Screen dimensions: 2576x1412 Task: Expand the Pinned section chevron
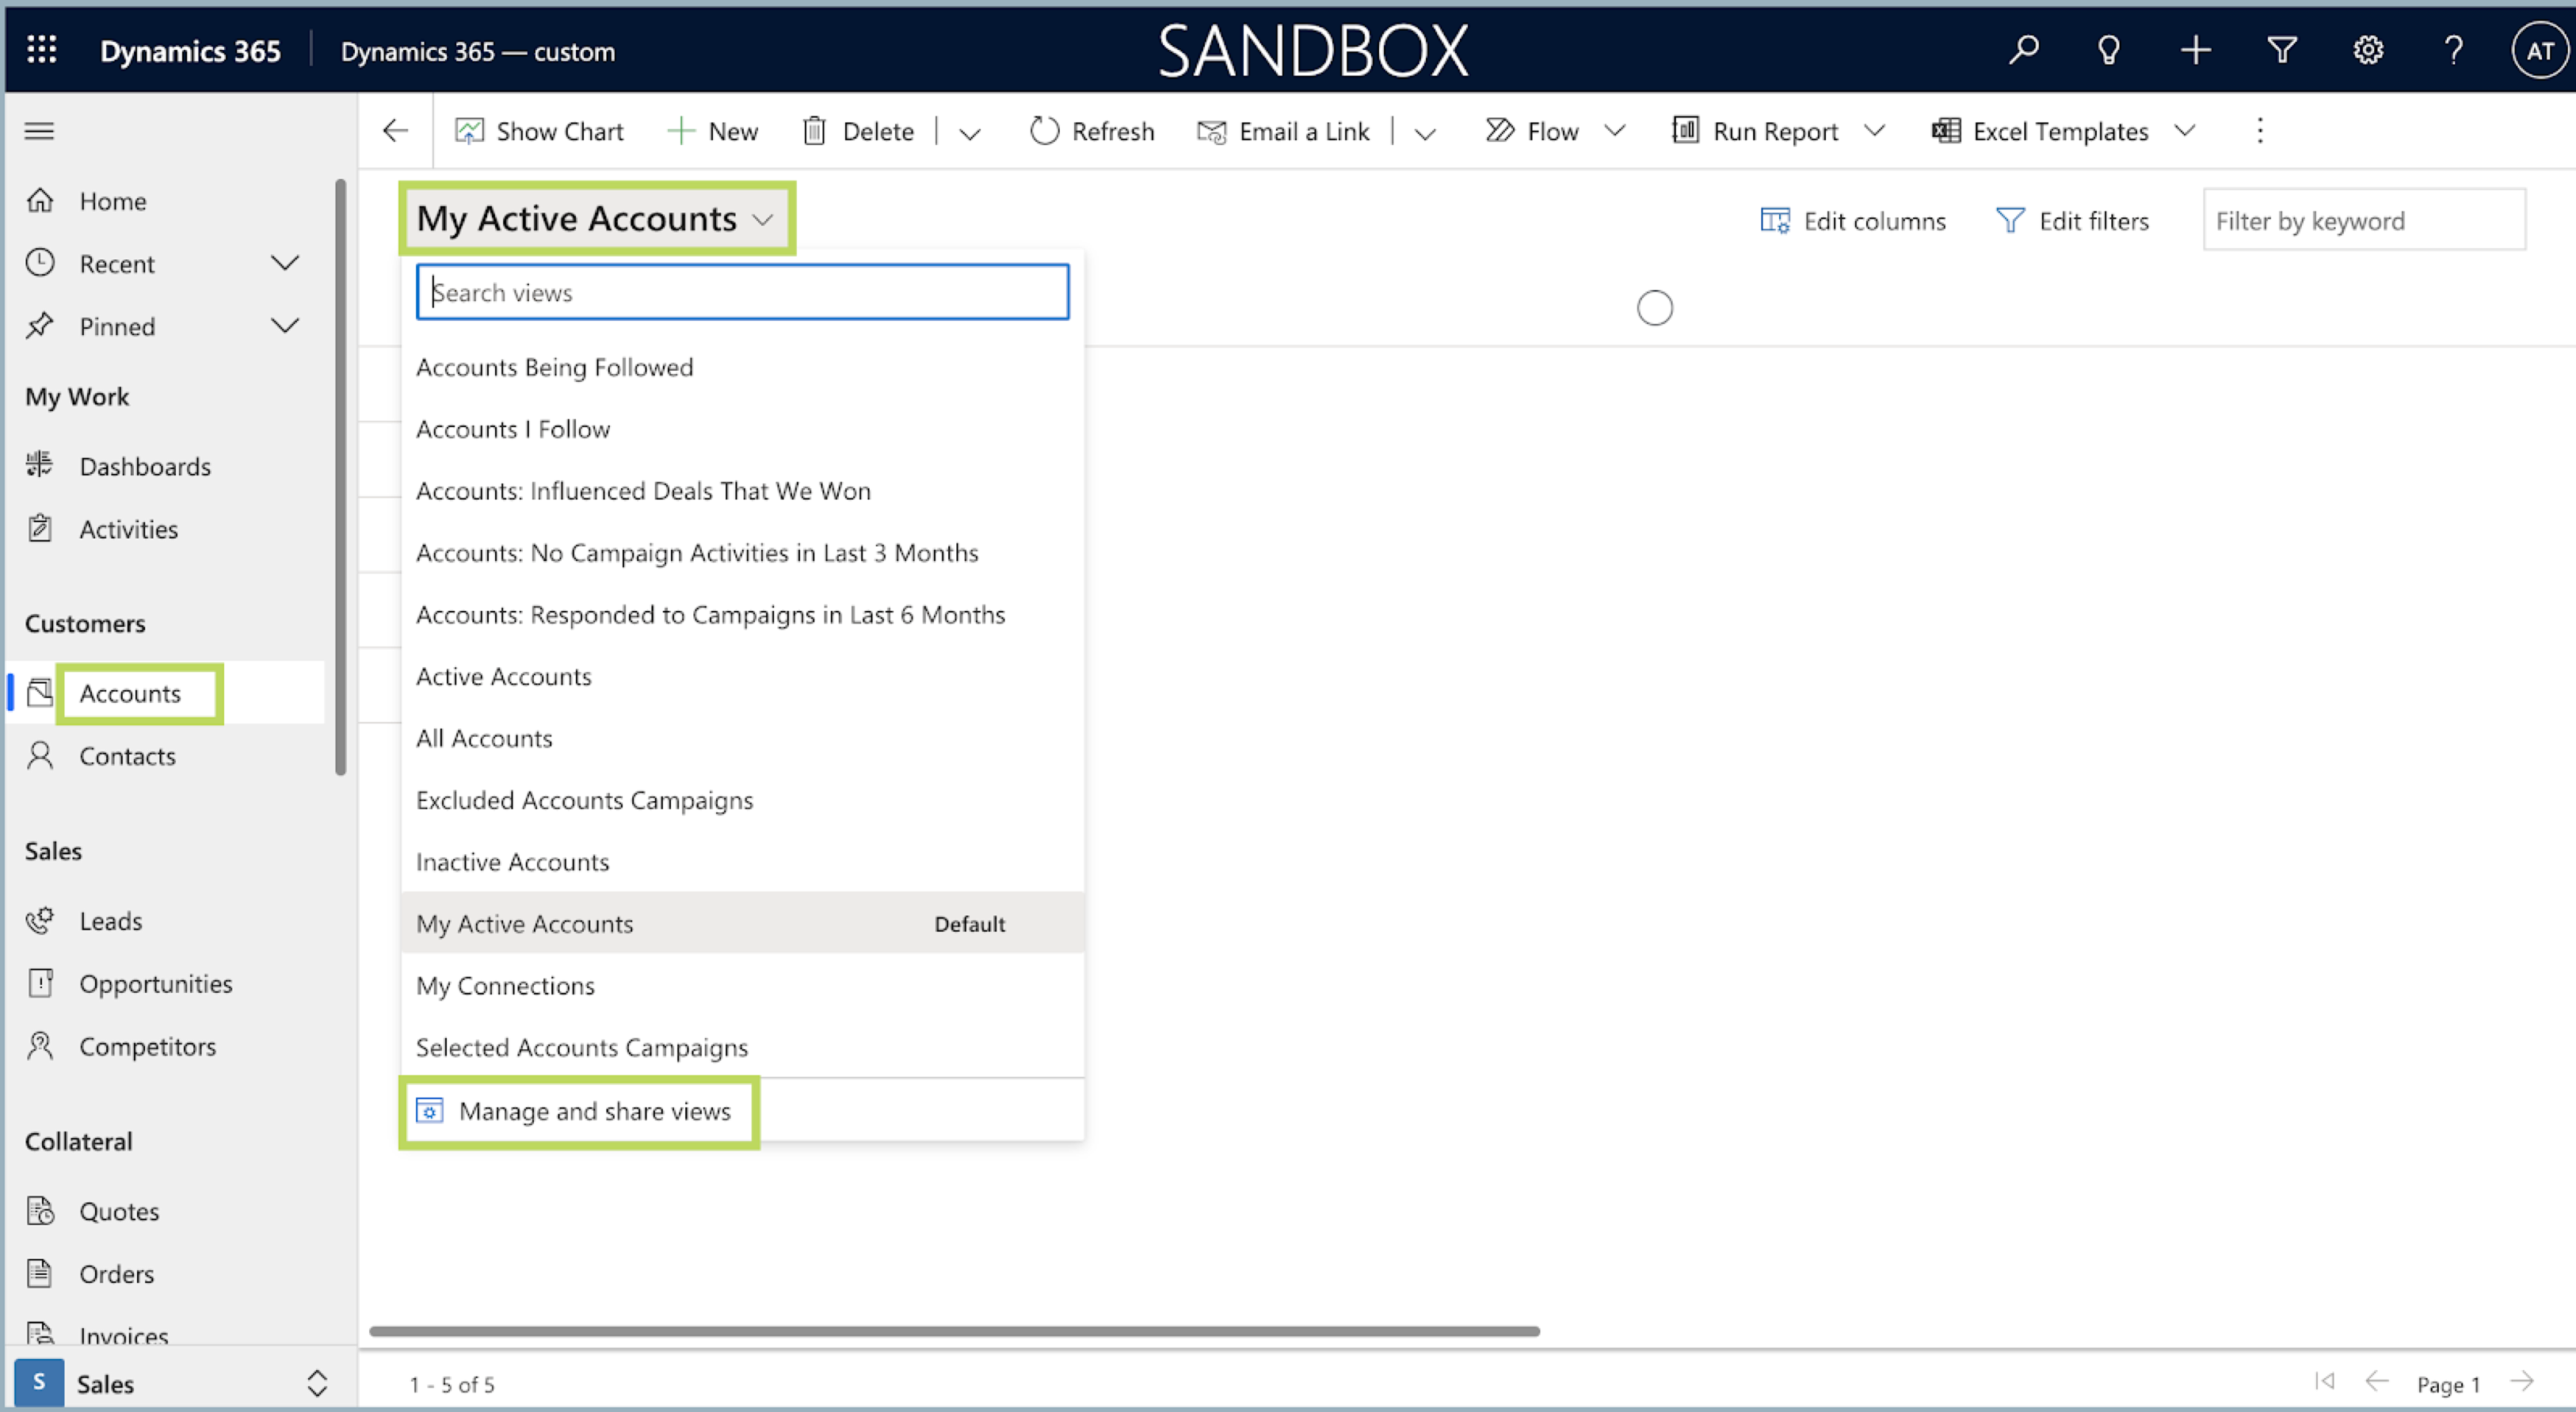pos(285,326)
